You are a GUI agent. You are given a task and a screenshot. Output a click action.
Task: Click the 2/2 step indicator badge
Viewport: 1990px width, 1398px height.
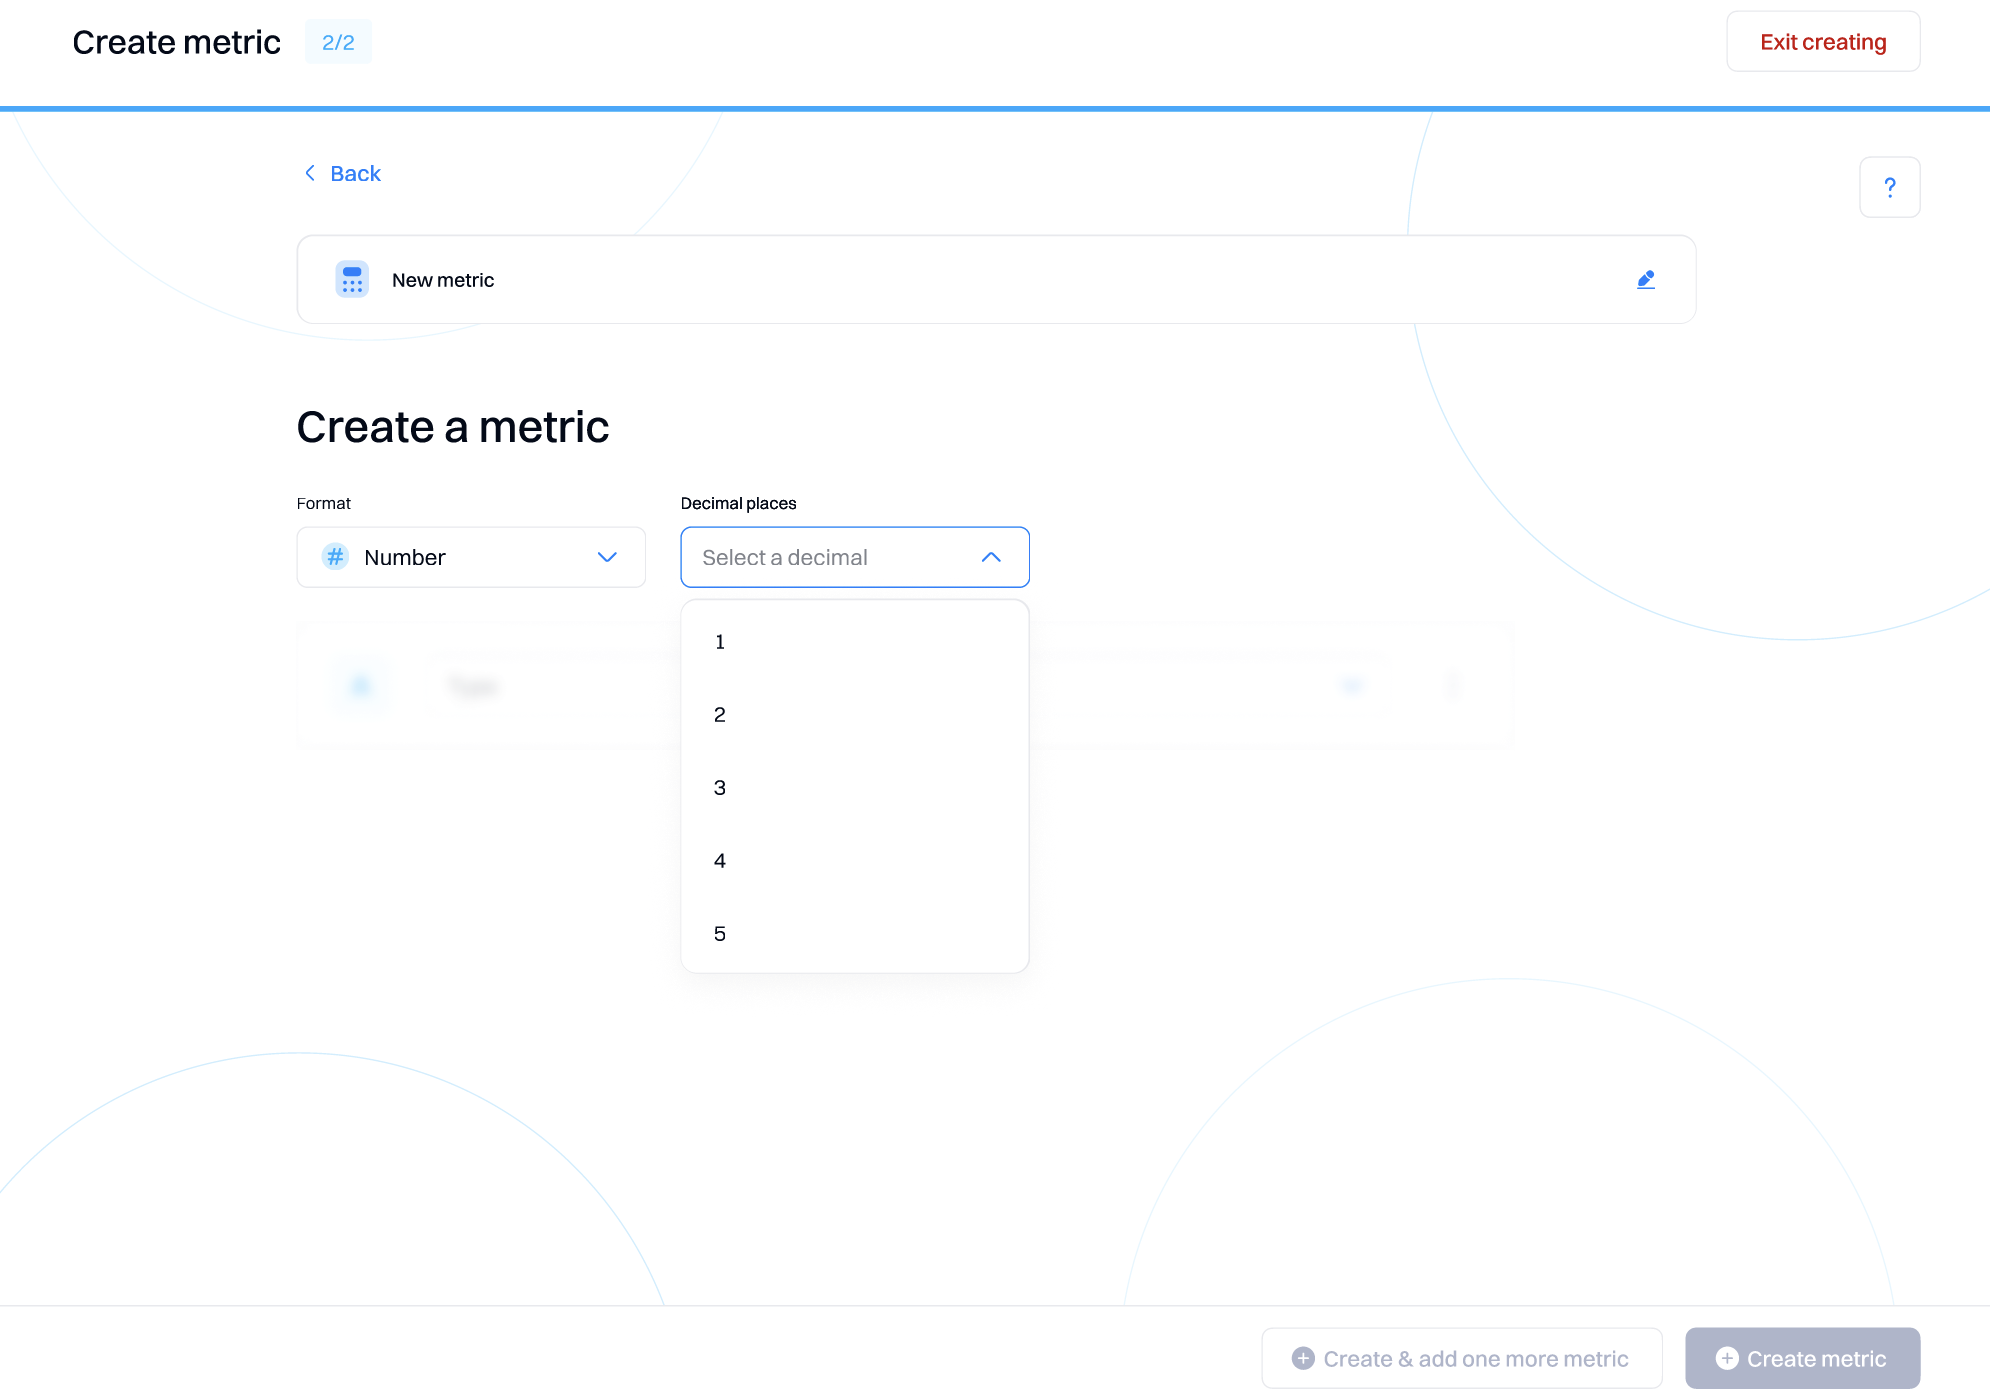pyautogui.click(x=338, y=42)
